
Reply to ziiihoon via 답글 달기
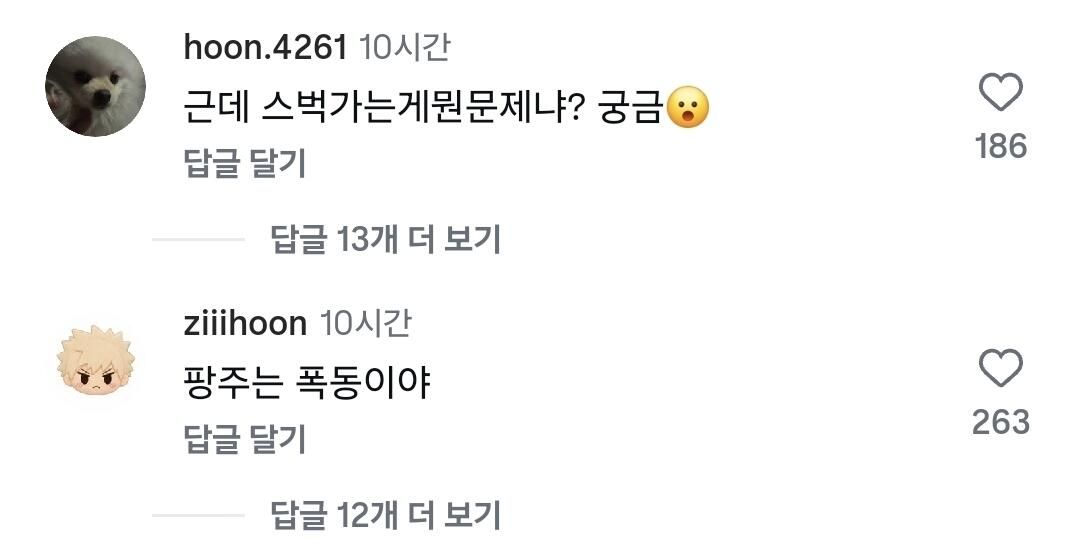coord(245,439)
